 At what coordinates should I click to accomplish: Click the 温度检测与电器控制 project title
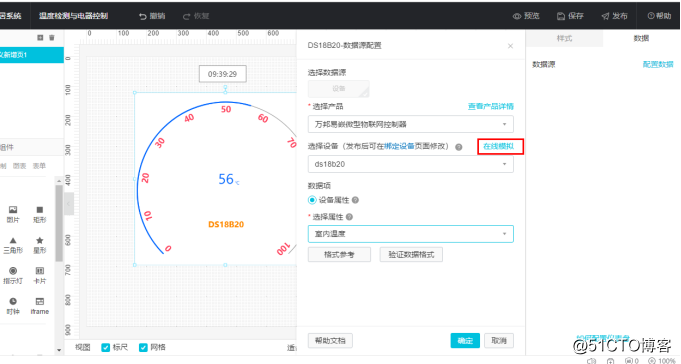(73, 16)
